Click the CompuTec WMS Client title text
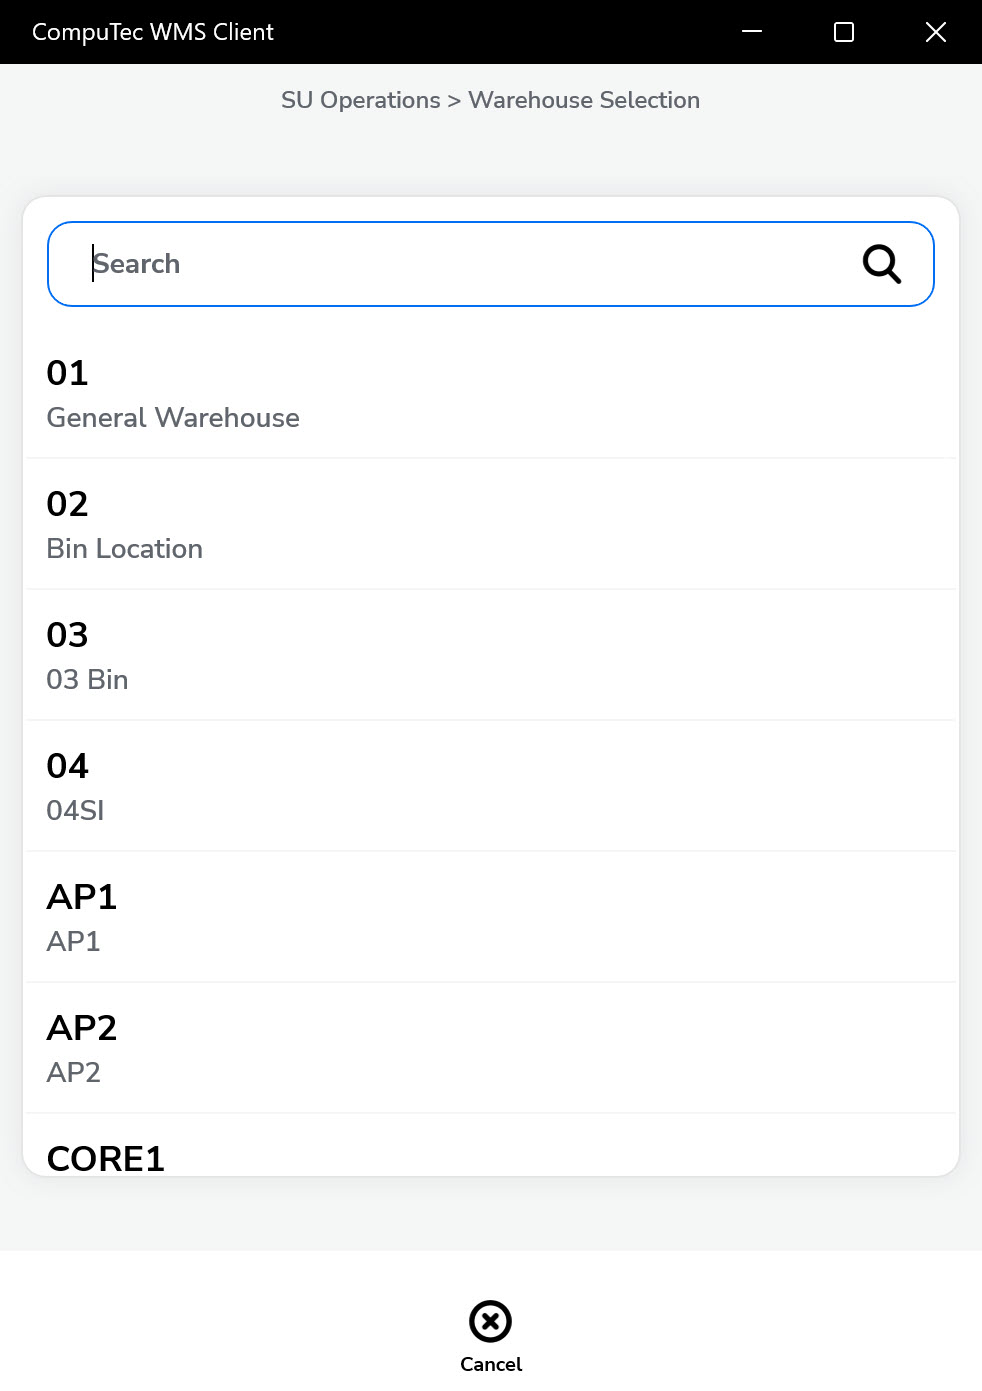Image resolution: width=982 pixels, height=1391 pixels. 153,32
